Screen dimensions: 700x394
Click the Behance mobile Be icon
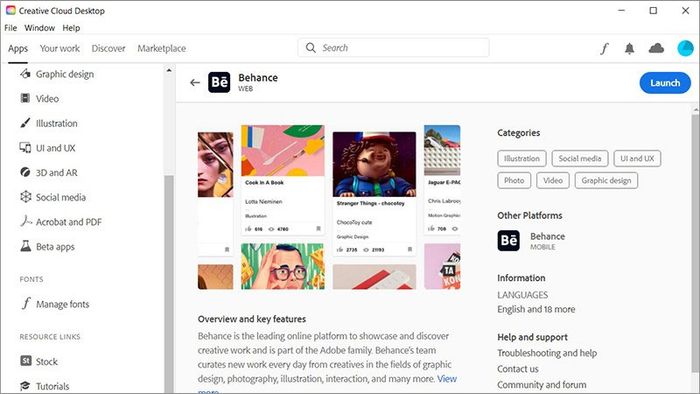pyautogui.click(x=508, y=241)
